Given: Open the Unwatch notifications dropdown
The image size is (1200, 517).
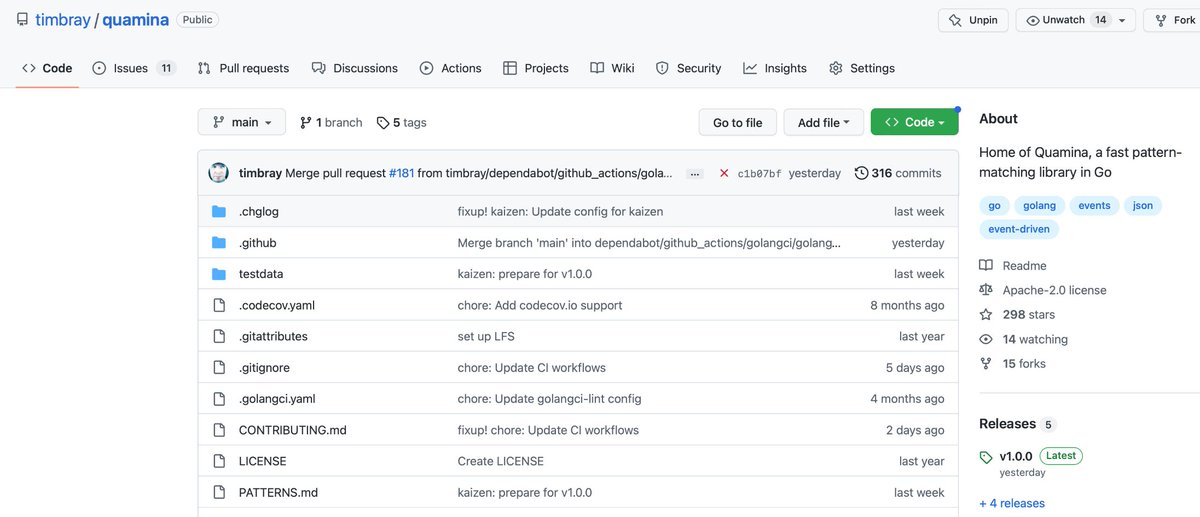Looking at the screenshot, I should [x=1075, y=20].
